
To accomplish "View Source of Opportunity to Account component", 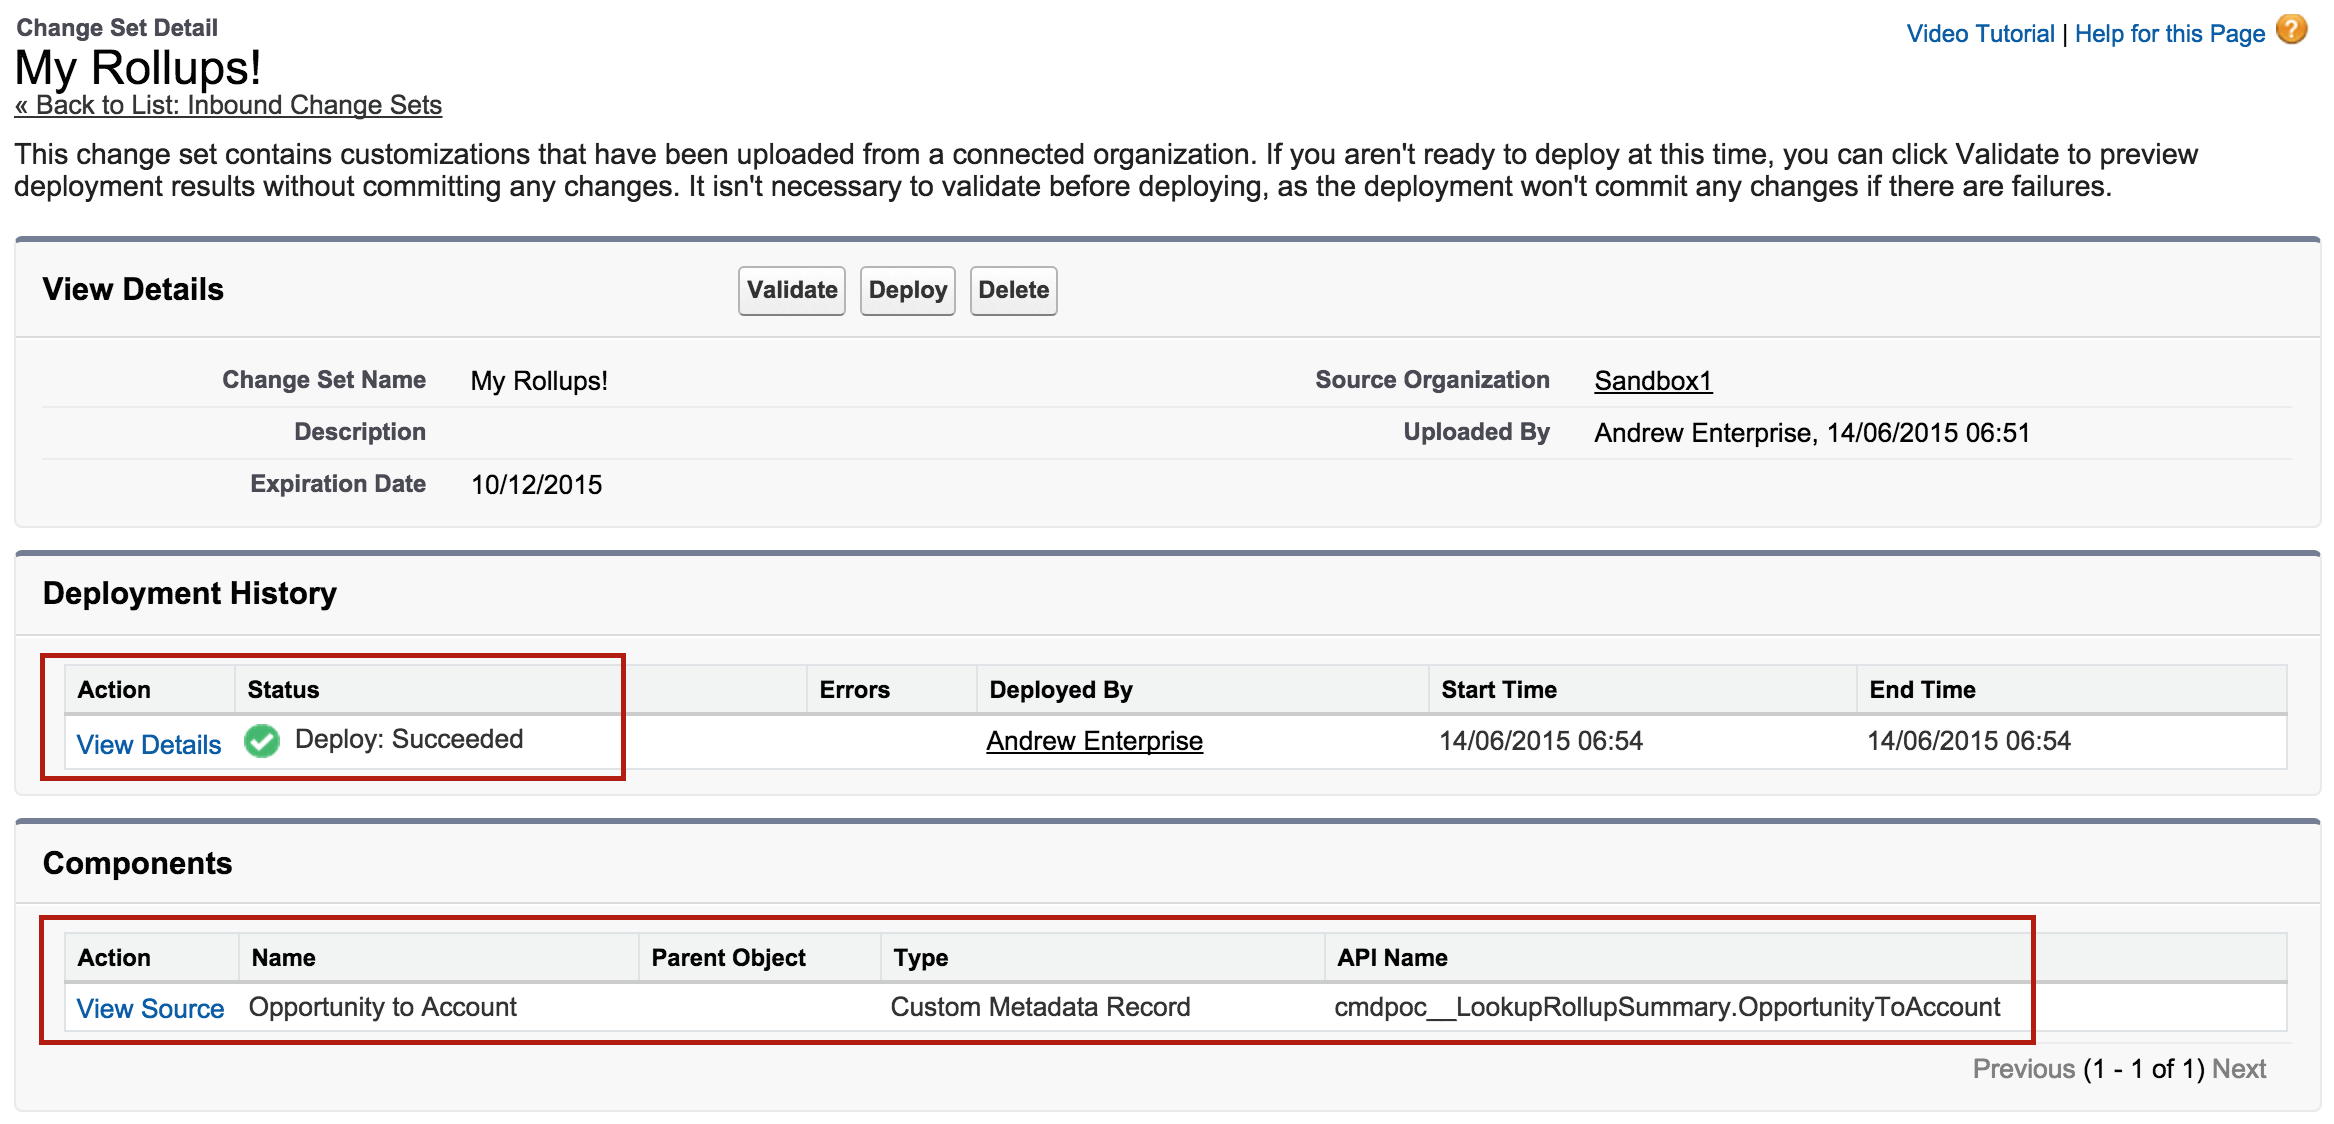I will click(150, 1008).
